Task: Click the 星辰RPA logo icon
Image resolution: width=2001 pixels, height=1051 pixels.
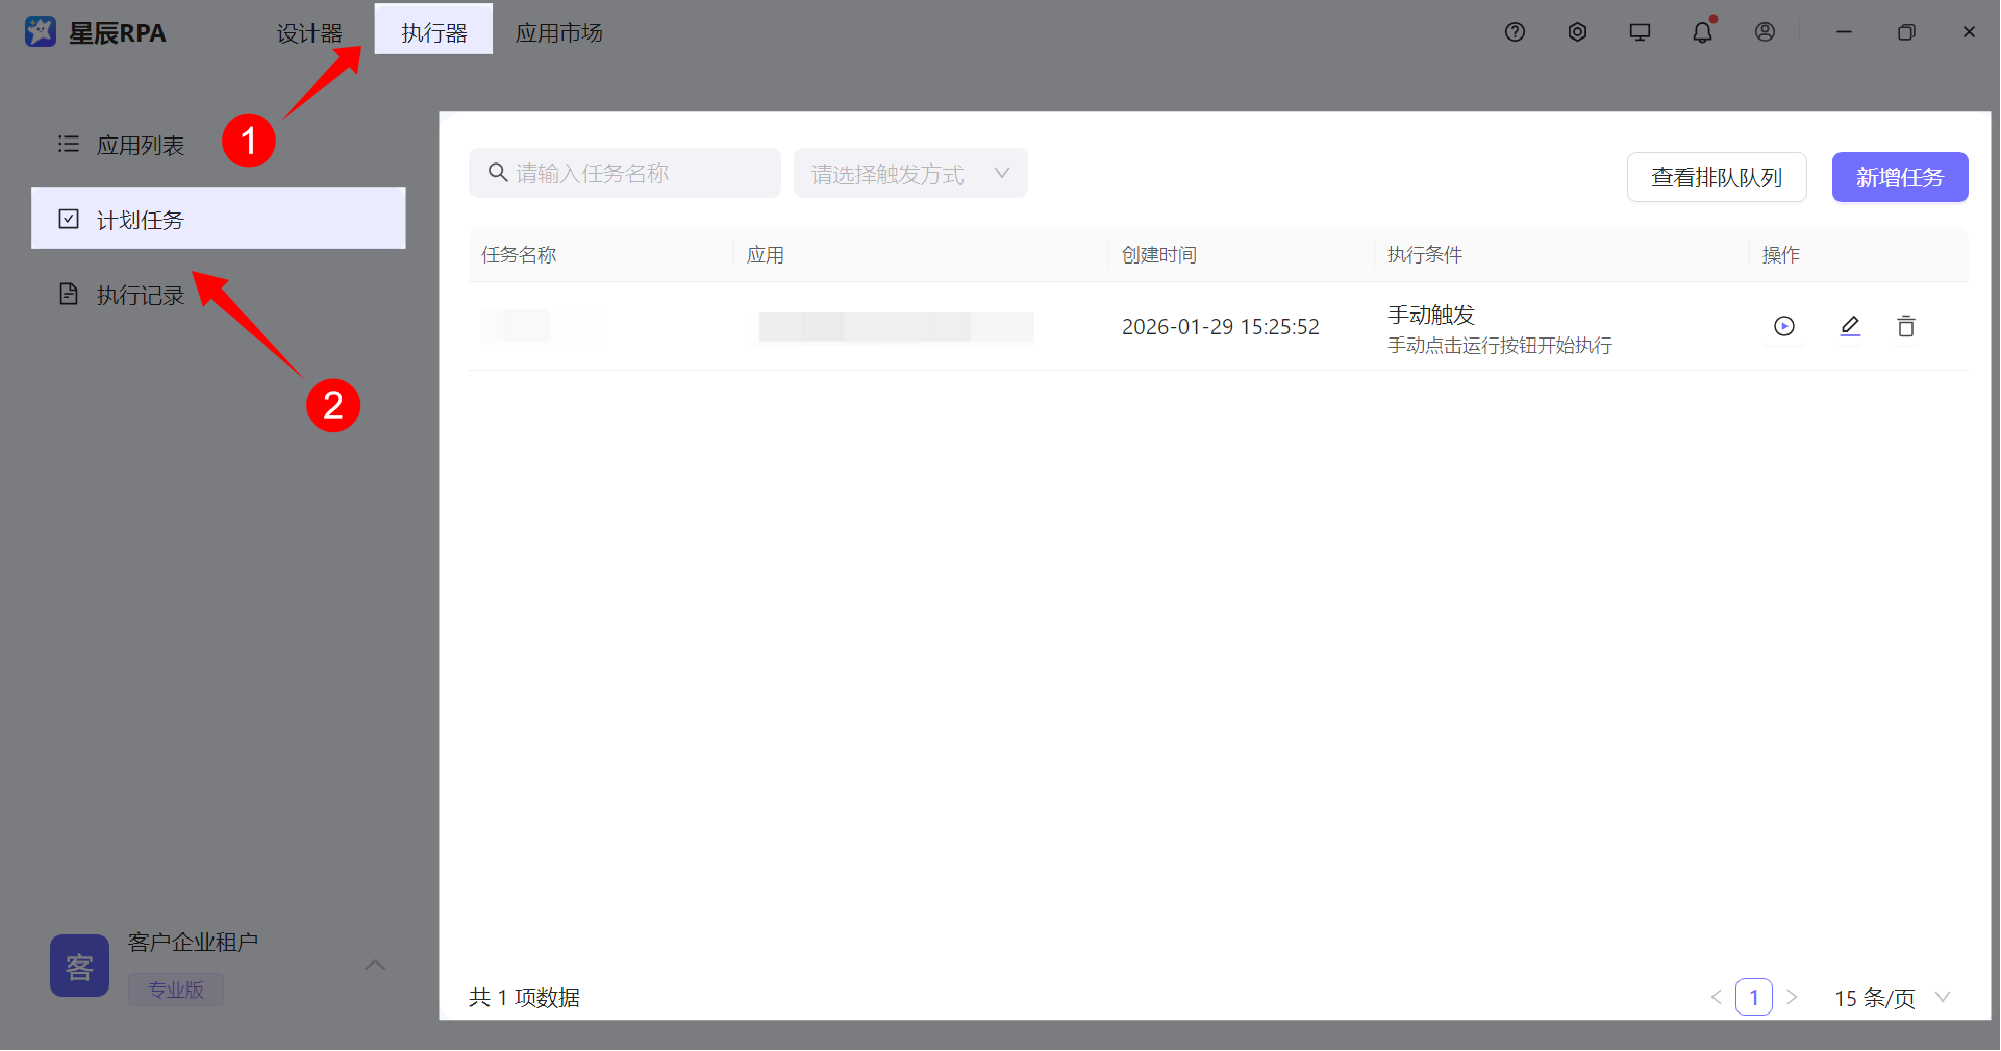Action: [x=39, y=30]
